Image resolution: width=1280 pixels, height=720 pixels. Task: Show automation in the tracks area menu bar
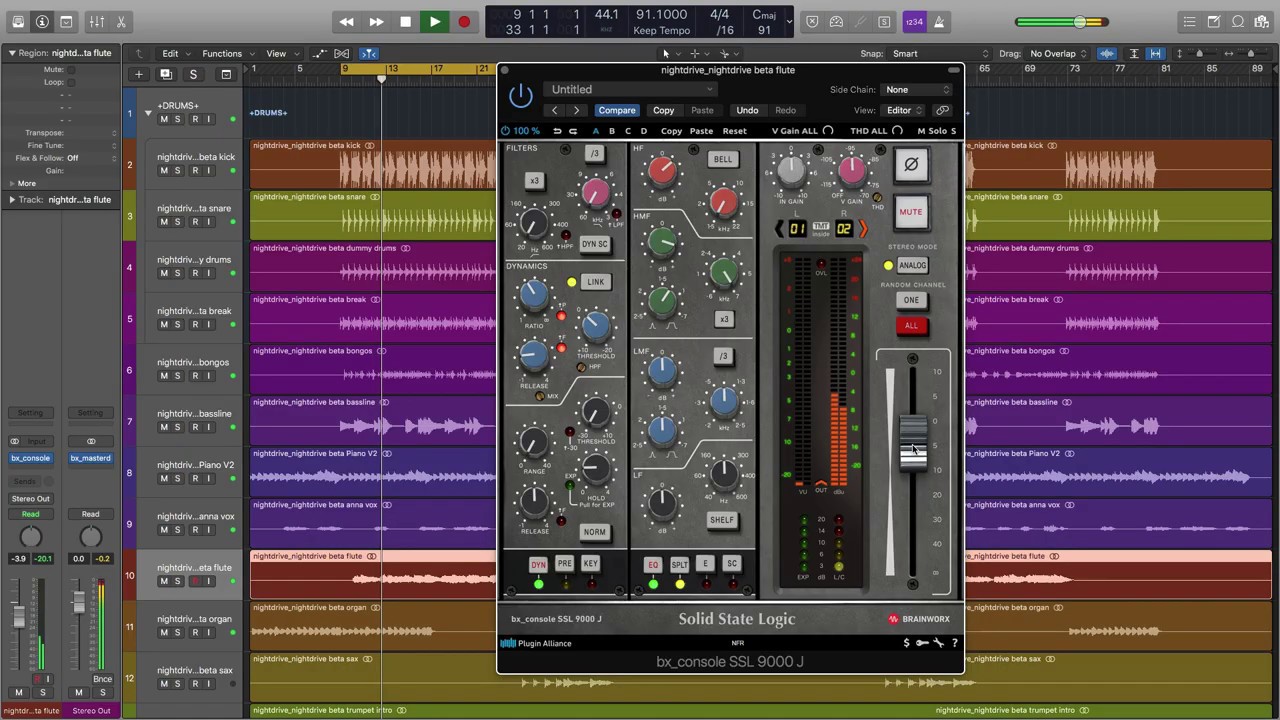[x=319, y=54]
